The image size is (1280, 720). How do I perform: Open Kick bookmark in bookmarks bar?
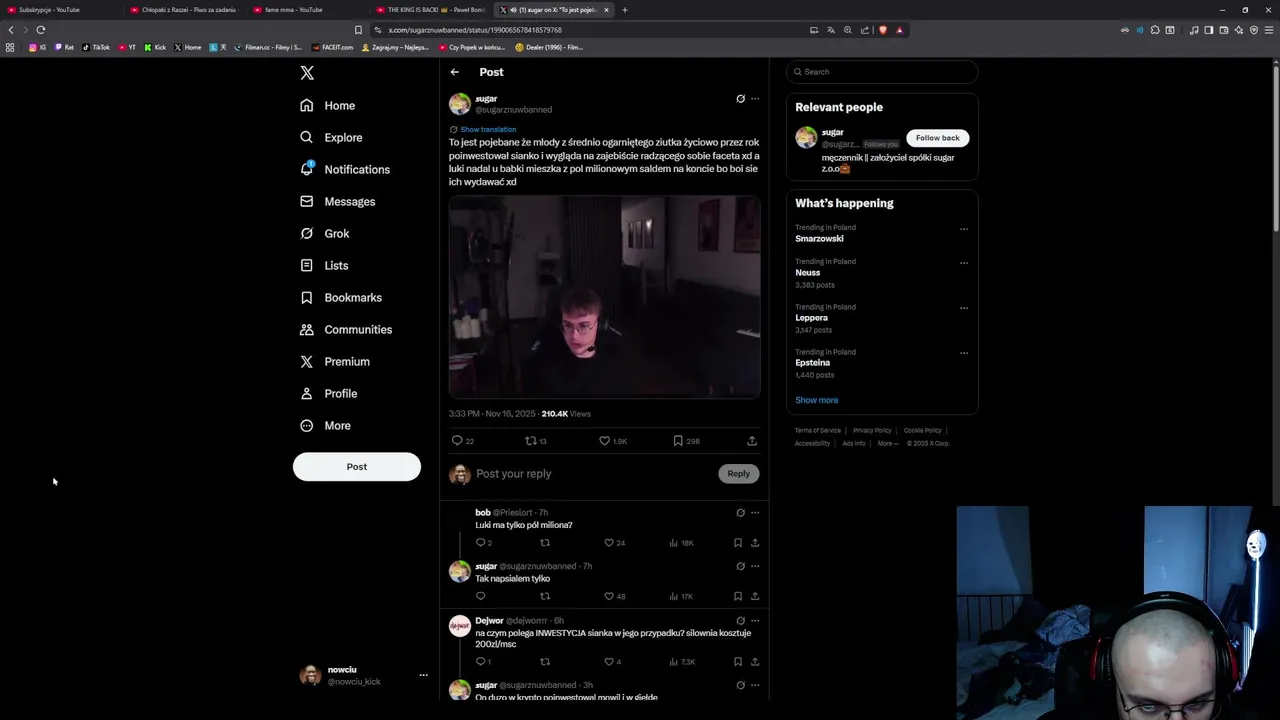point(155,47)
